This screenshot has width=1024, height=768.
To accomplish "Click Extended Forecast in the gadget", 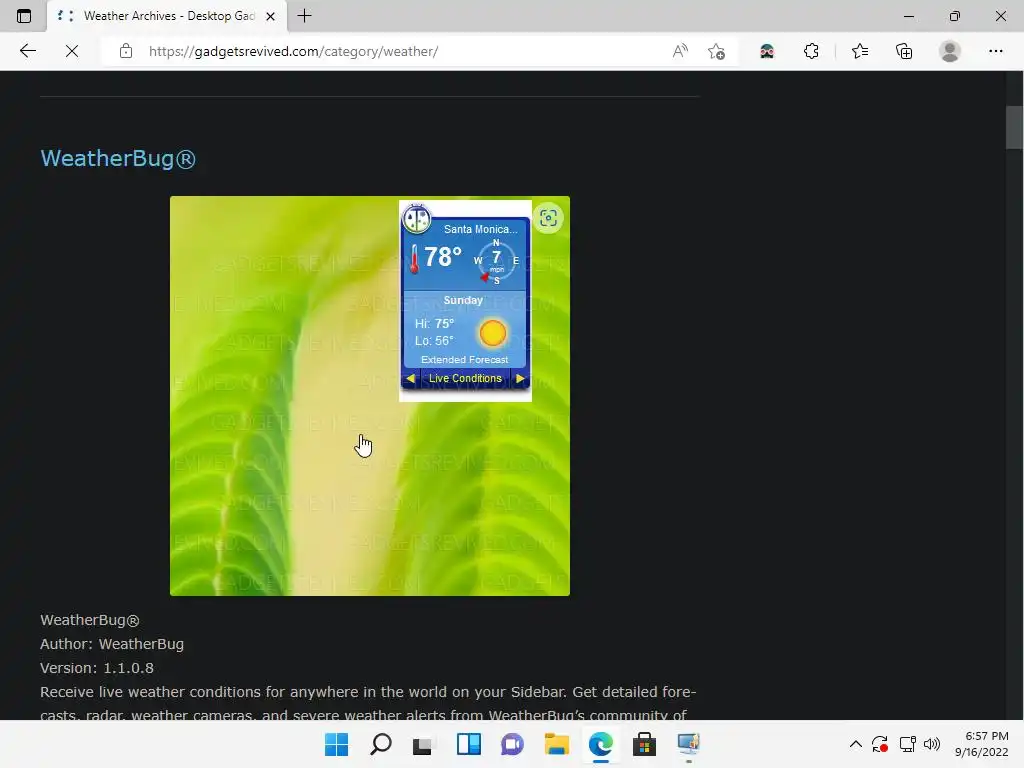I will (x=464, y=359).
